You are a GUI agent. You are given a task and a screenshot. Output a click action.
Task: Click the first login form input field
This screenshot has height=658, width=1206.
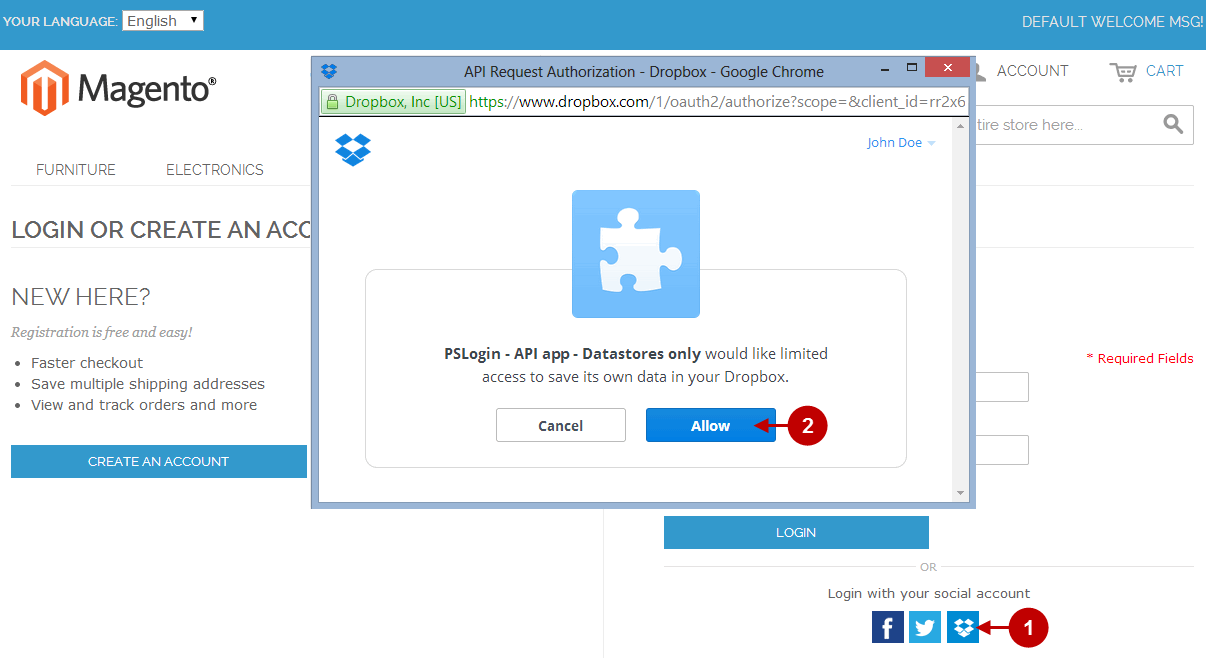pyautogui.click(x=1002, y=387)
